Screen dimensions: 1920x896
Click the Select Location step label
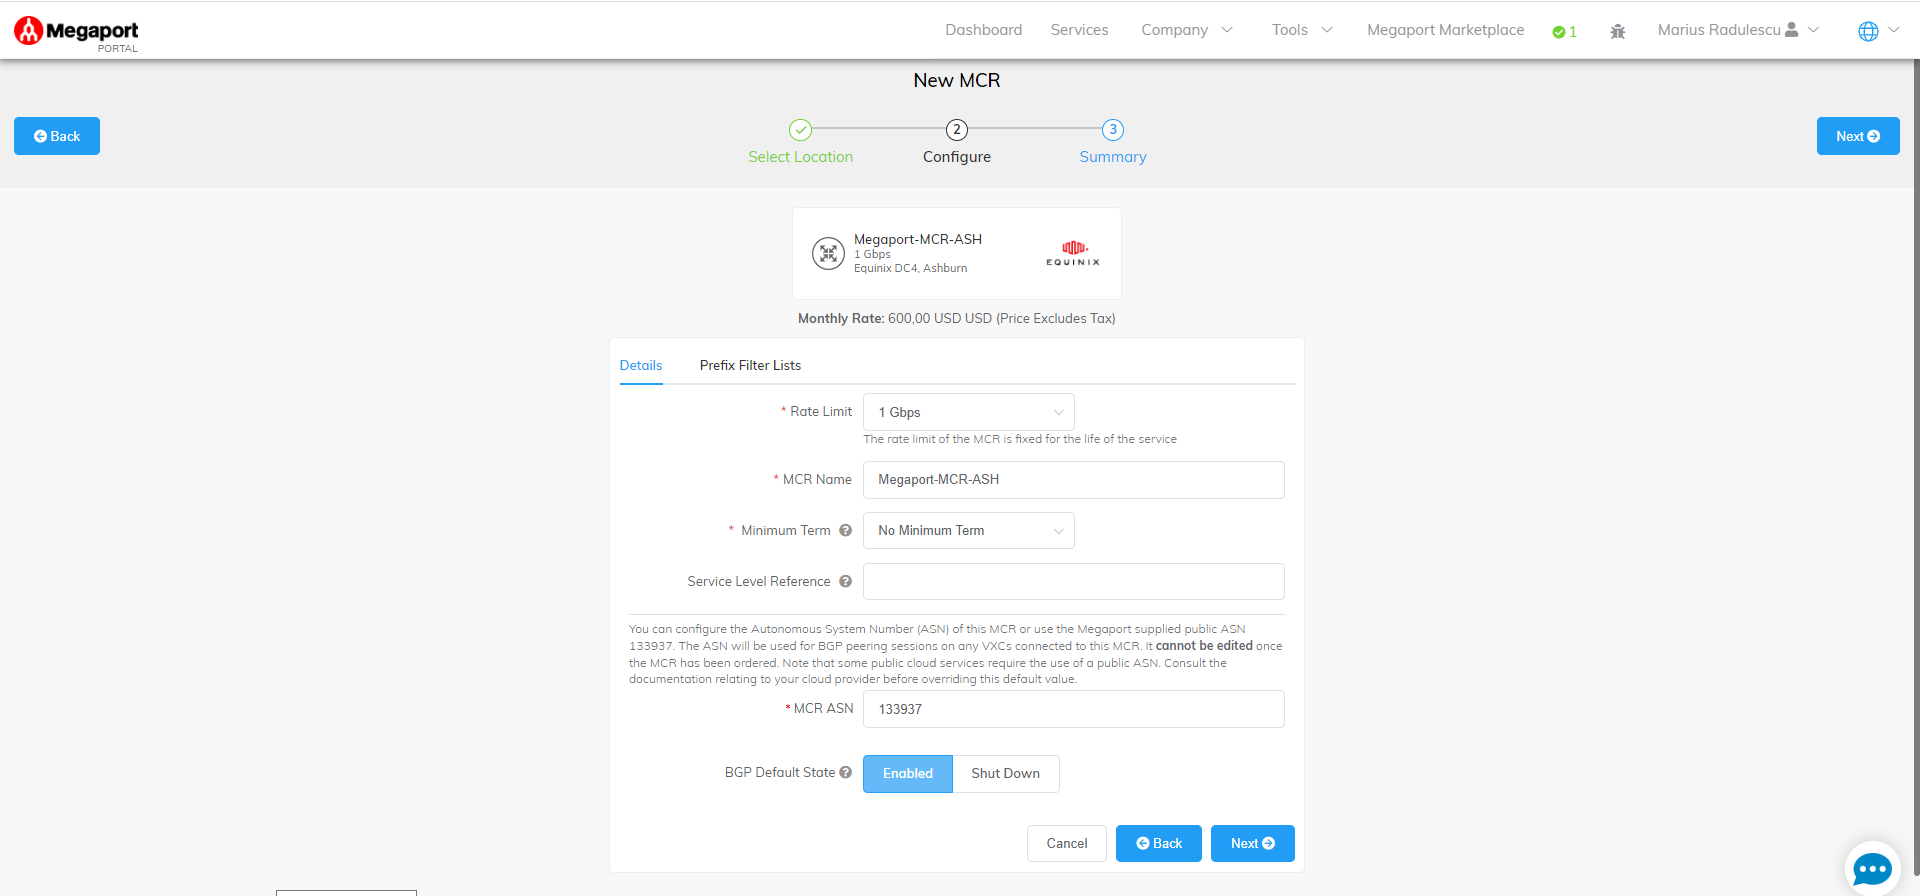801,157
